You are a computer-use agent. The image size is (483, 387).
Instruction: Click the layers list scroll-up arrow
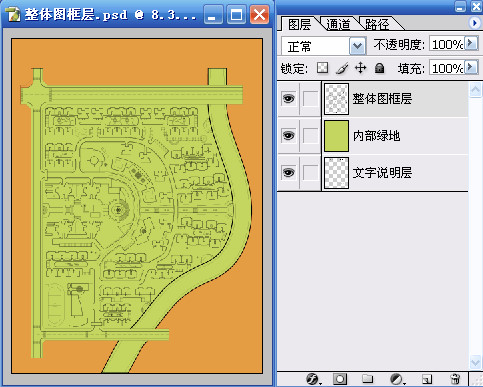(x=475, y=89)
